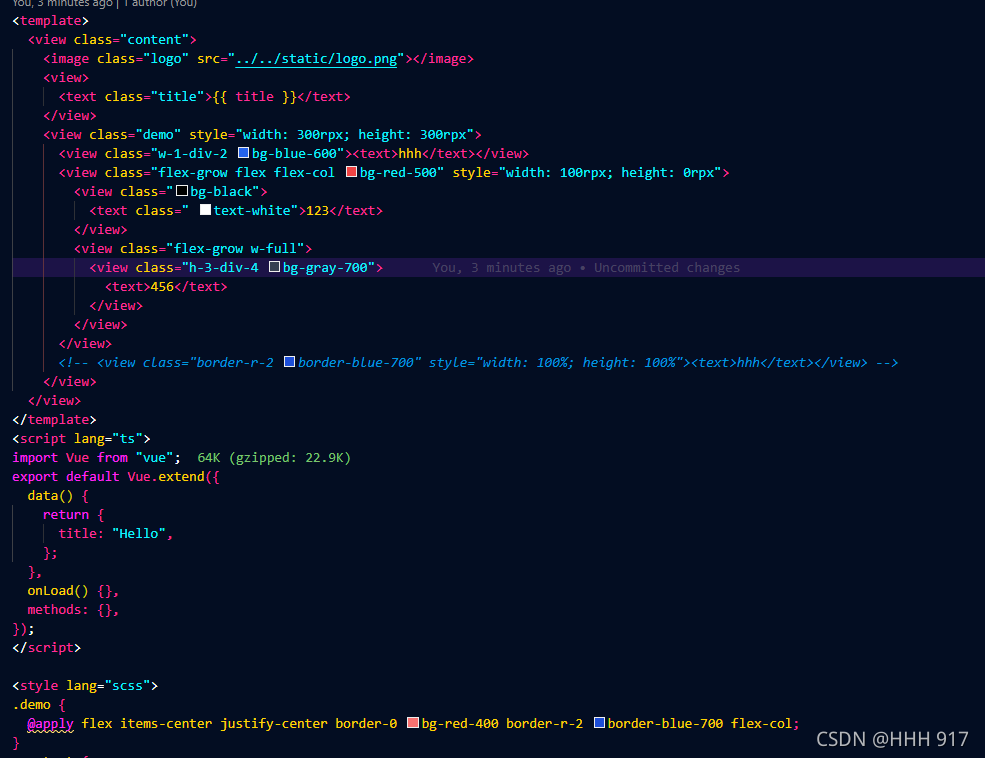Click the red color decorator beside bg-red-500
Screen dimensions: 985x758
(351, 172)
